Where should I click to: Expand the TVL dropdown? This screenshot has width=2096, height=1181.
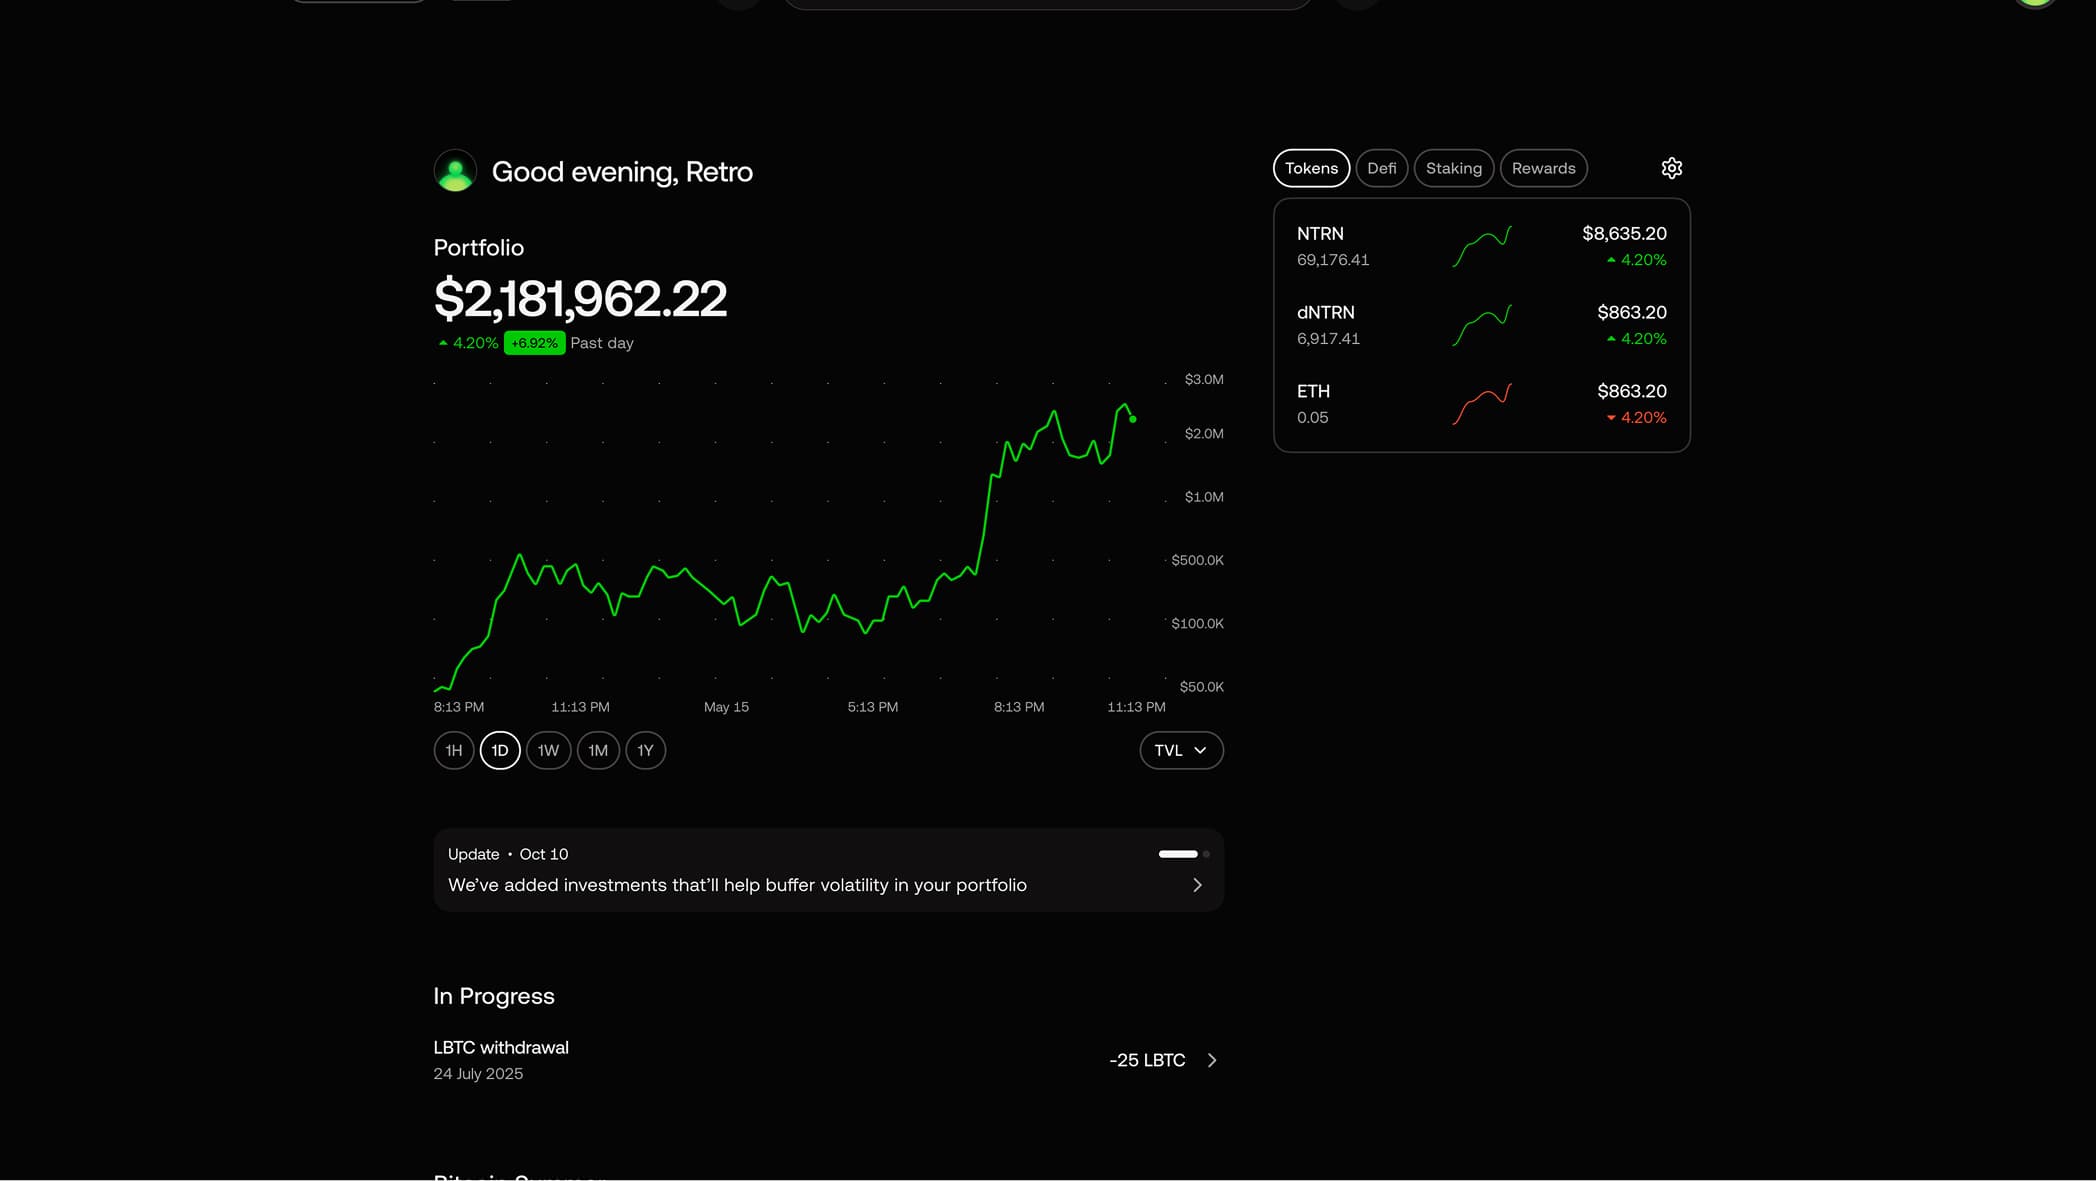tap(1181, 750)
